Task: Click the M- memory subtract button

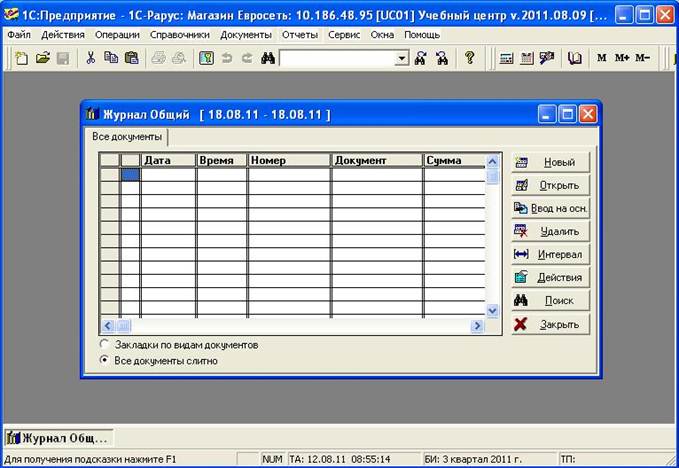Action: pyautogui.click(x=643, y=58)
